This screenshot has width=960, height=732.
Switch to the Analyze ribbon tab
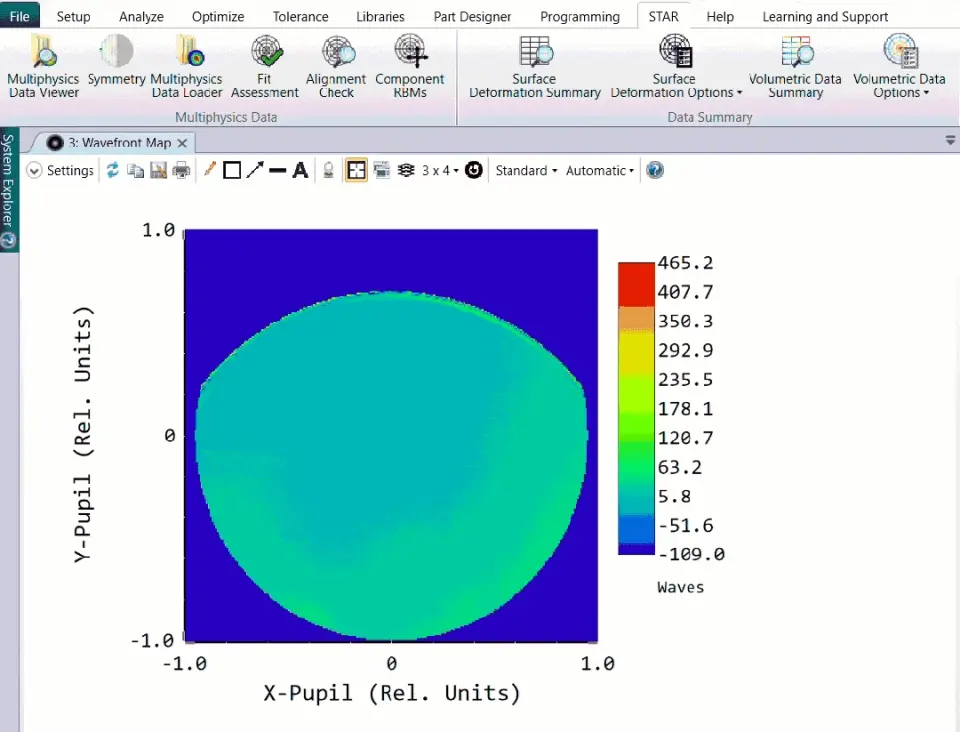point(141,17)
